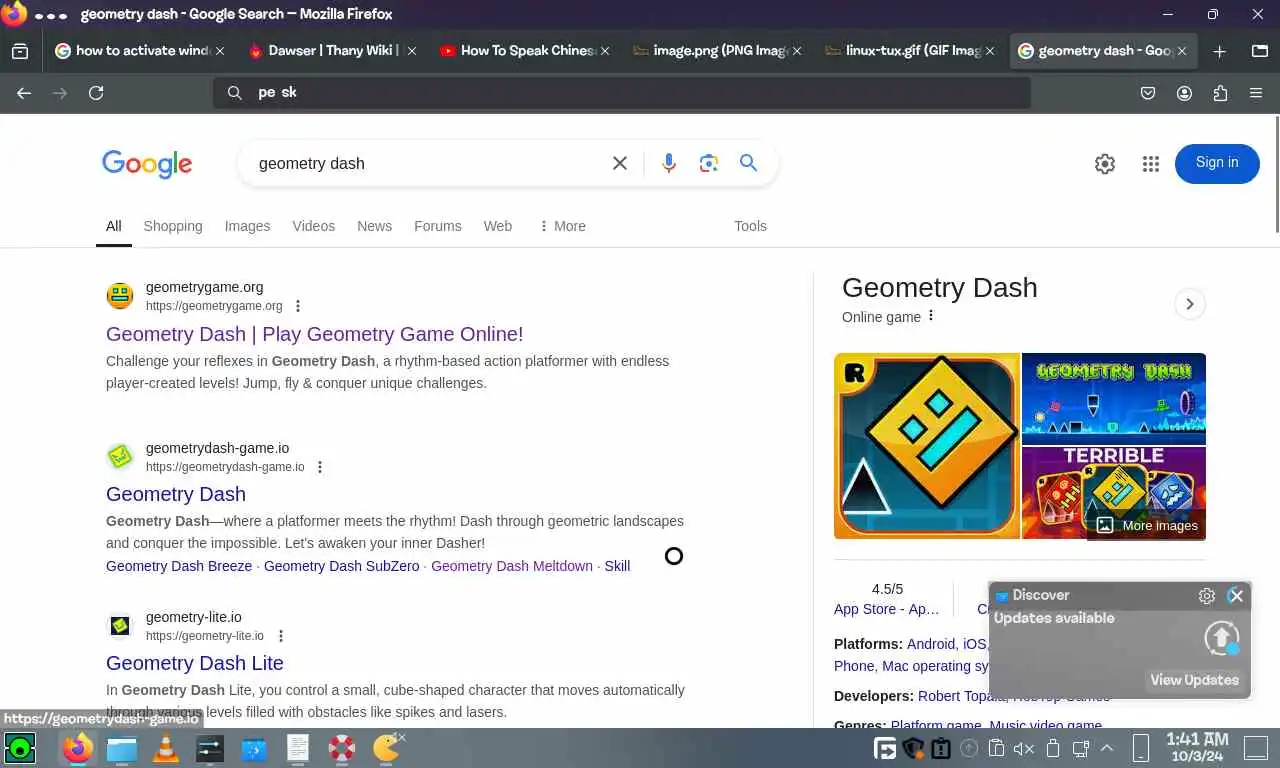
Task: Open the Tools search options
Action: tap(750, 226)
